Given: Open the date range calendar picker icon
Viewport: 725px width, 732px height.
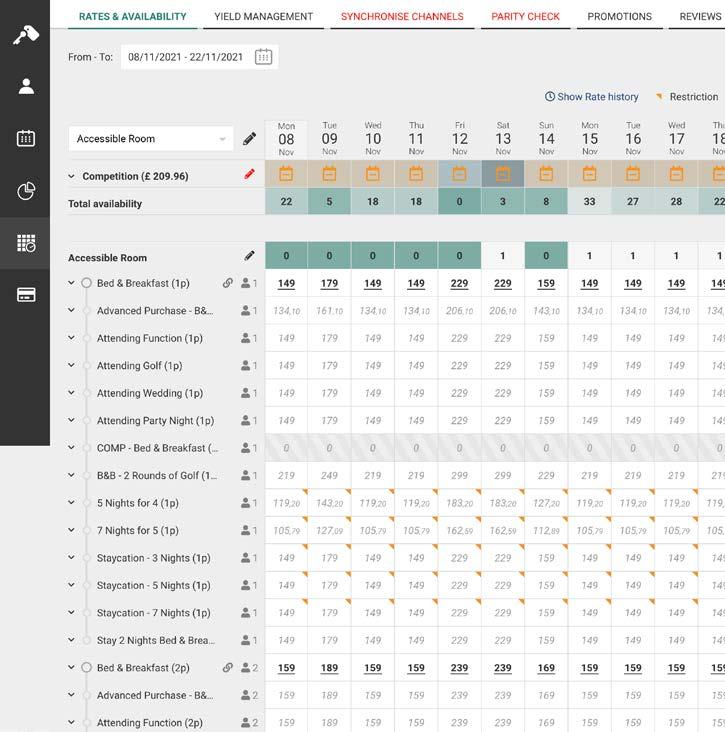Looking at the screenshot, I should (x=263, y=57).
